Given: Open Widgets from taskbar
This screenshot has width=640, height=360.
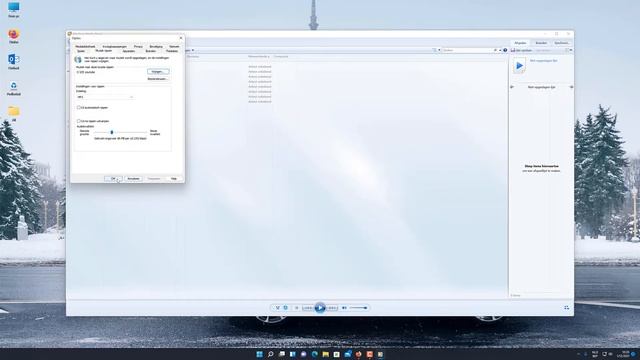Looking at the screenshot, I should (293, 354).
